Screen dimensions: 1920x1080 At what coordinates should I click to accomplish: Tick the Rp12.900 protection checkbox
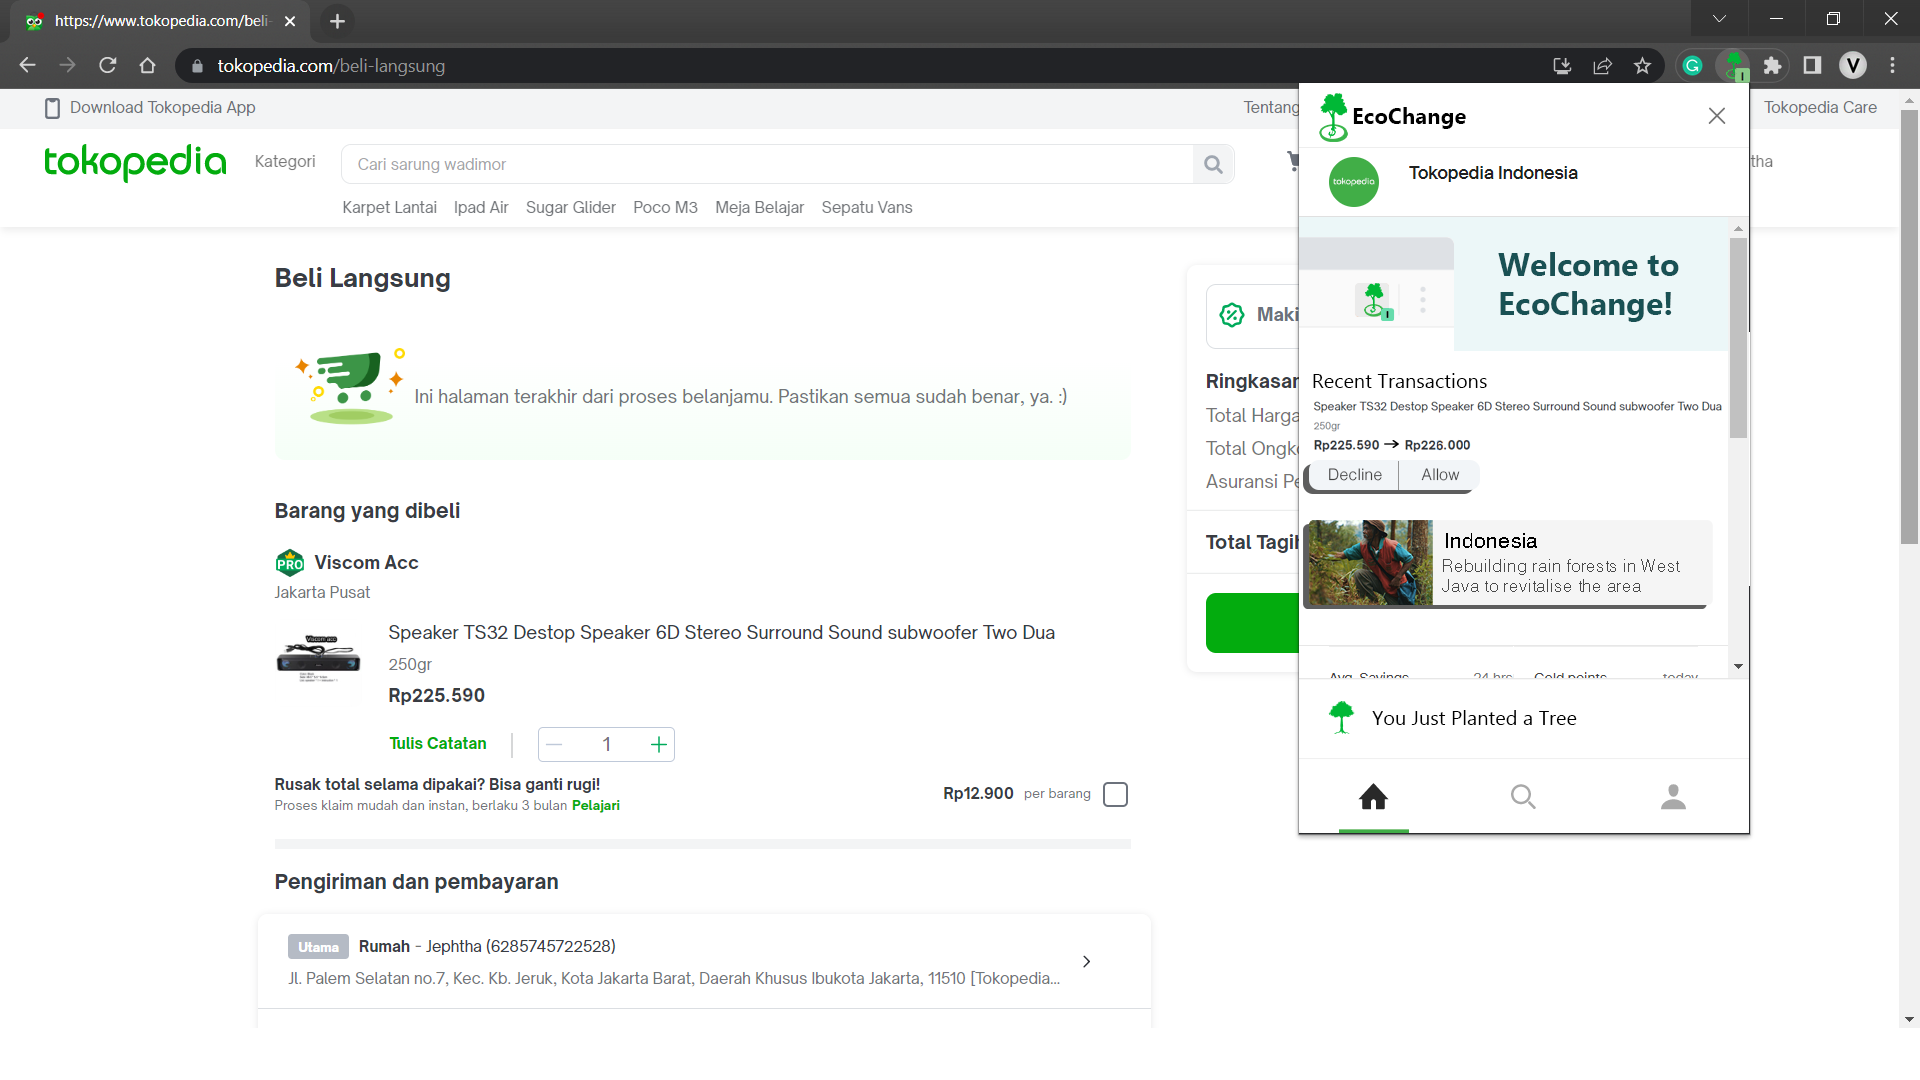[1115, 794]
